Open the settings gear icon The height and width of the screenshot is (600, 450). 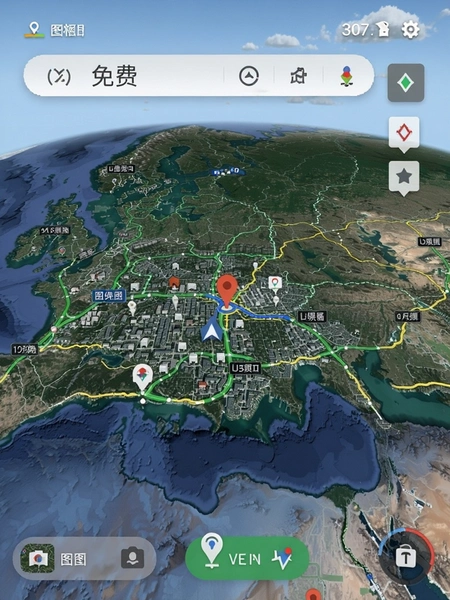[x=410, y=29]
